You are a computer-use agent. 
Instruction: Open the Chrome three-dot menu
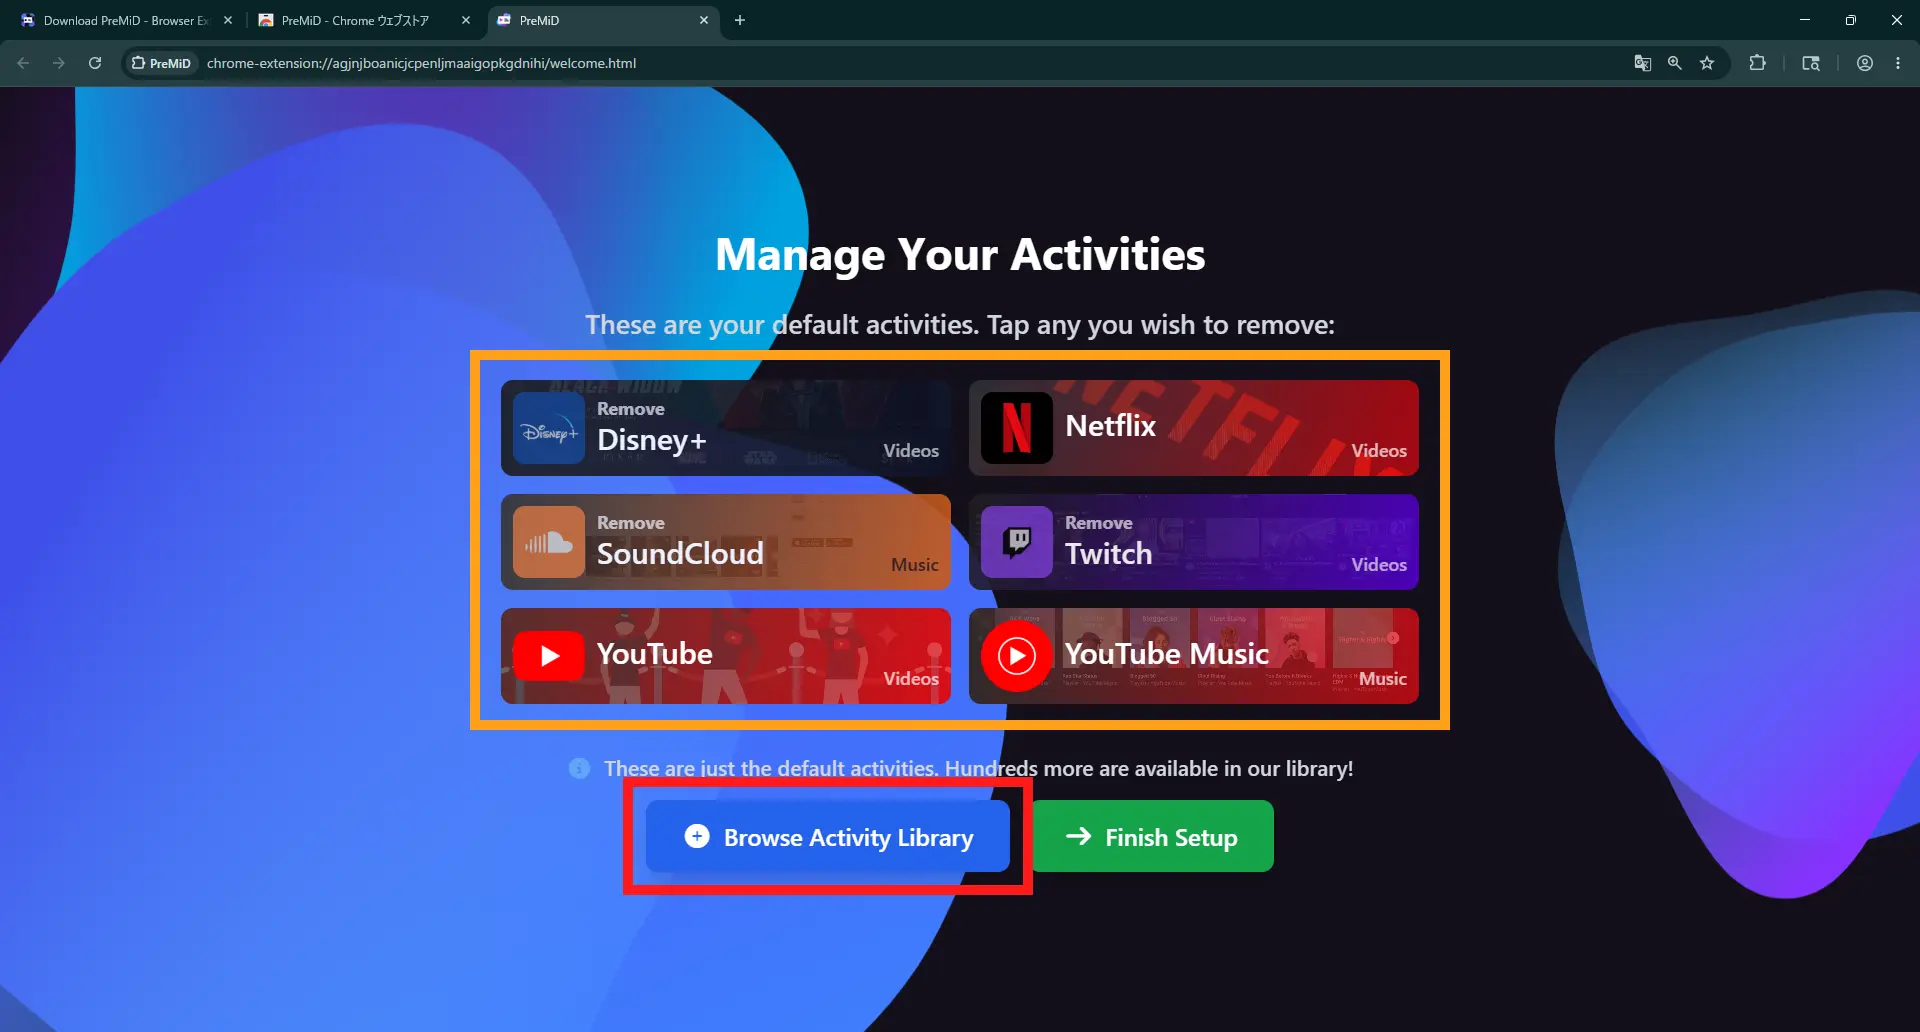click(x=1898, y=63)
